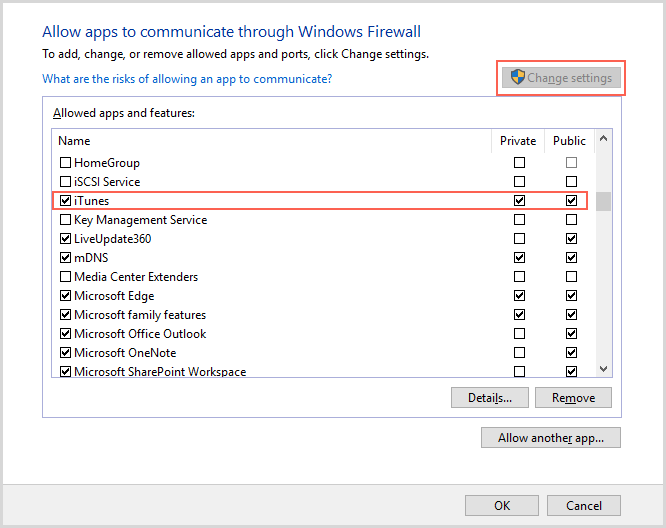Viewport: 666px width, 528px height.
Task: Select the LiveUpdate360 row text
Action: pos(113,239)
